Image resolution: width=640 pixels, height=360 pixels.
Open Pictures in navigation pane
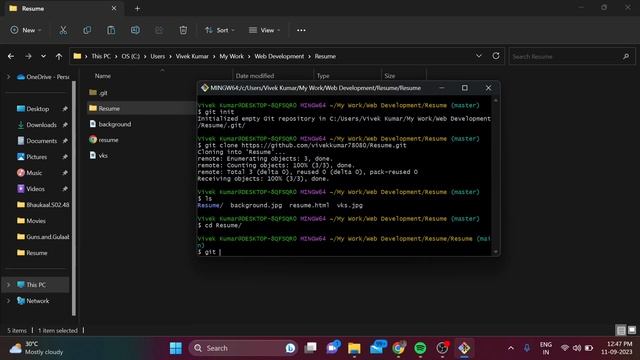tap(36, 157)
